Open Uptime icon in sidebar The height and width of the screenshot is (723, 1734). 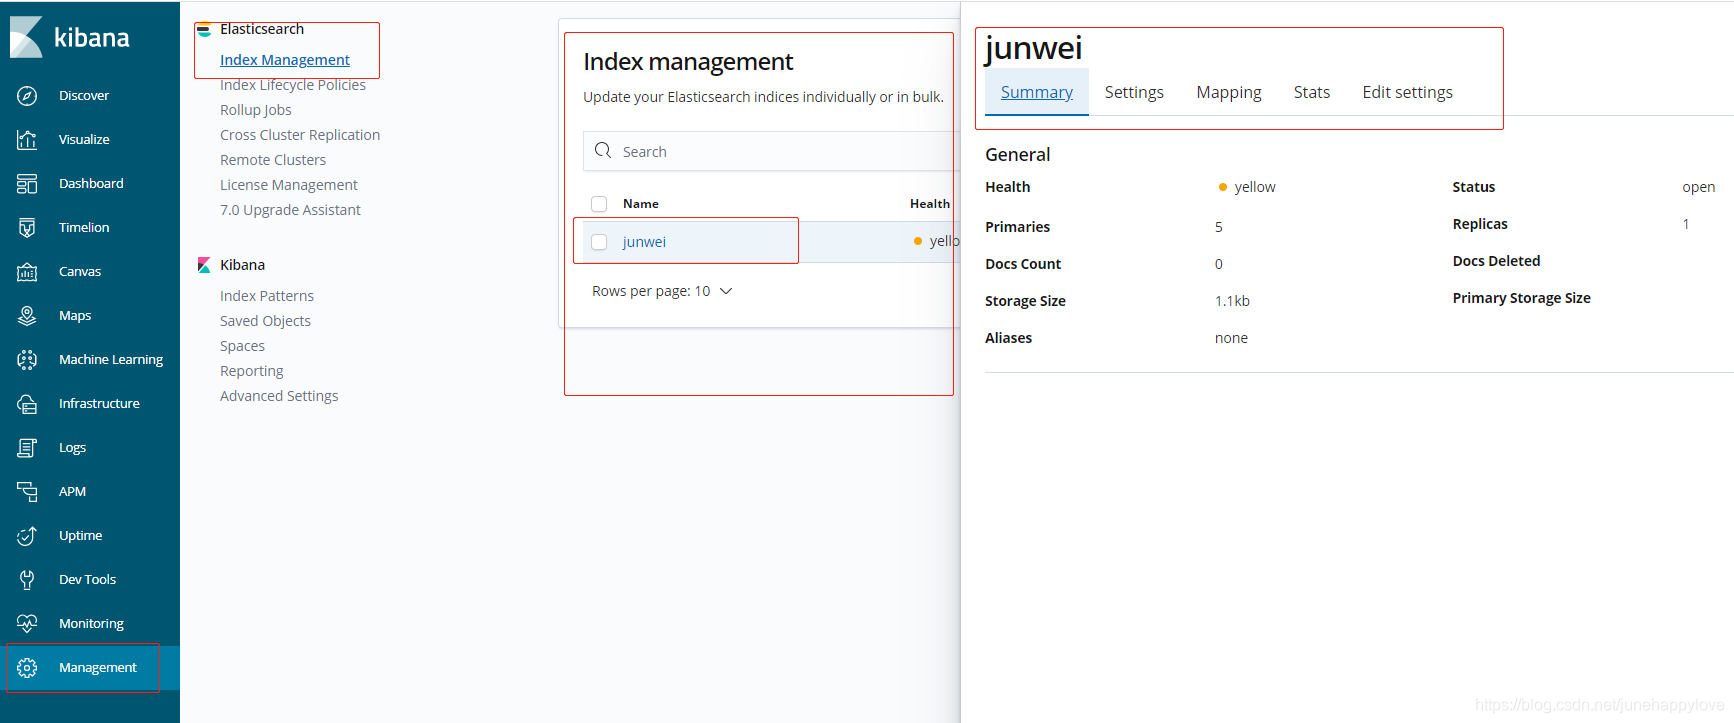tap(27, 536)
